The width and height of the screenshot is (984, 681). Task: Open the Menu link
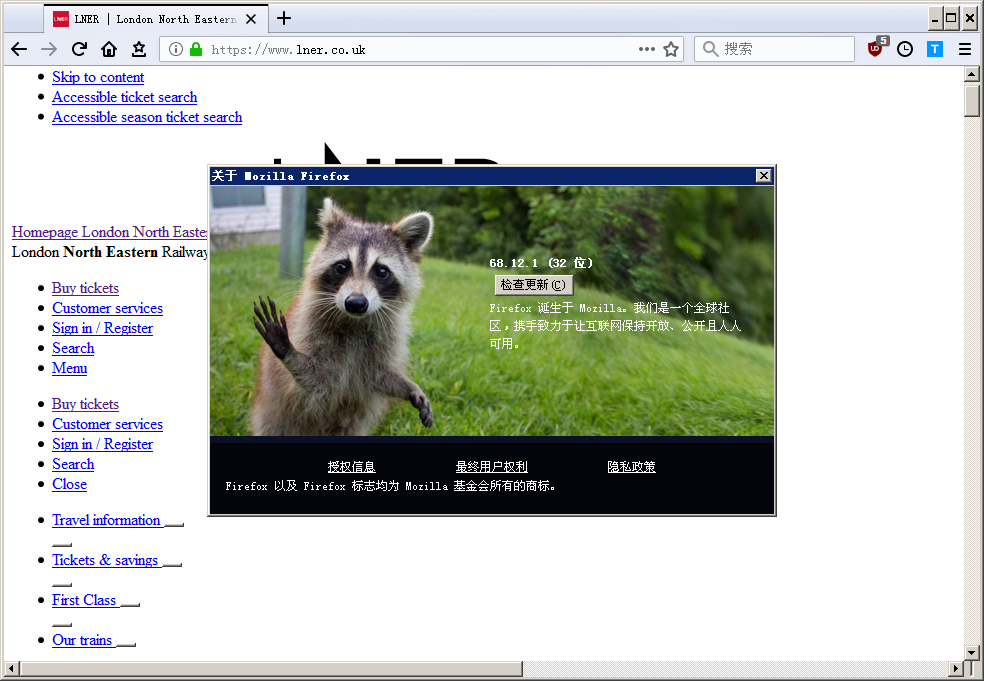70,368
